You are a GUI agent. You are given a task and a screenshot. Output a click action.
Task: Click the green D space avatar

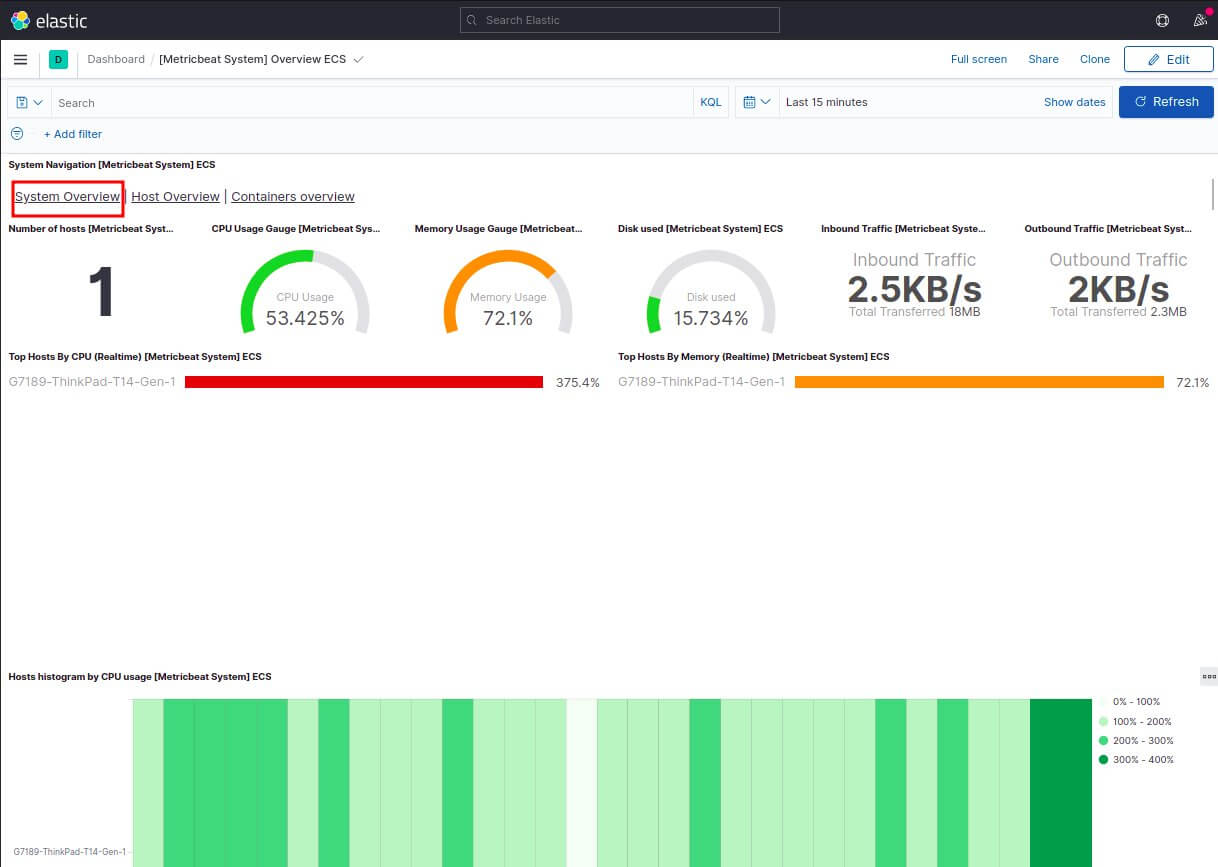click(x=58, y=60)
